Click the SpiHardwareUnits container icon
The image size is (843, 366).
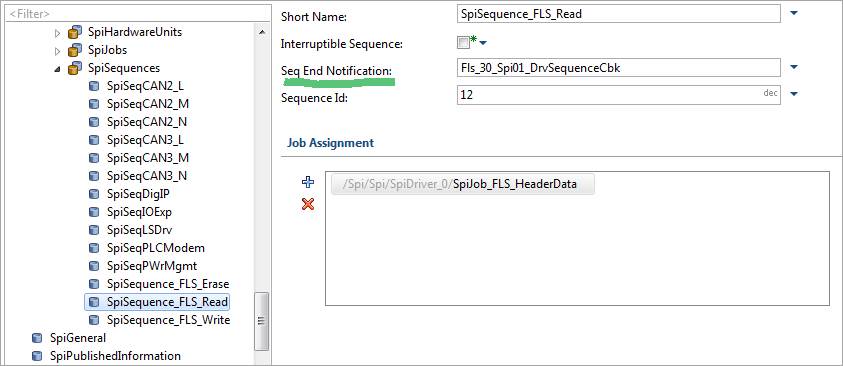pos(75,32)
